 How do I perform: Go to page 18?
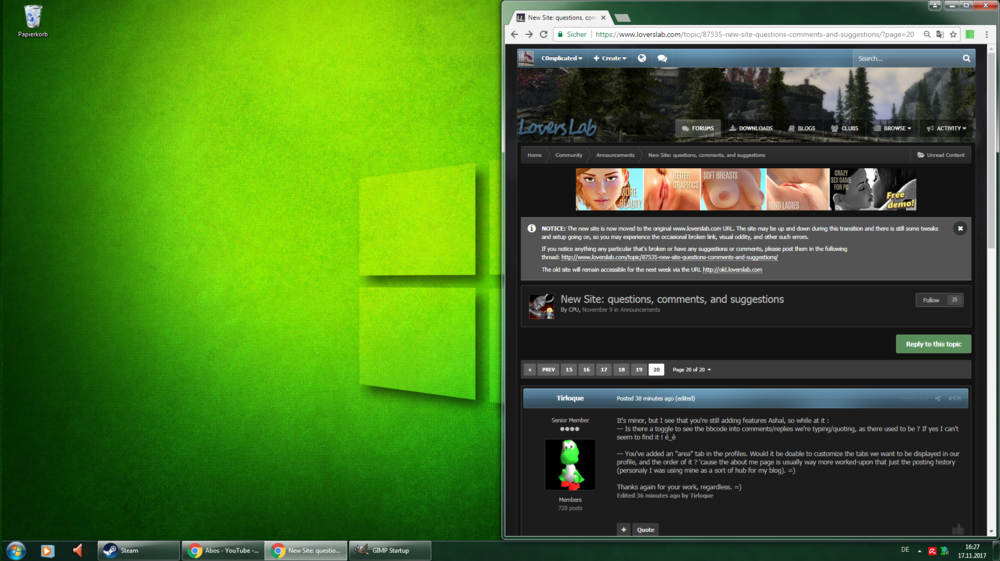(621, 370)
